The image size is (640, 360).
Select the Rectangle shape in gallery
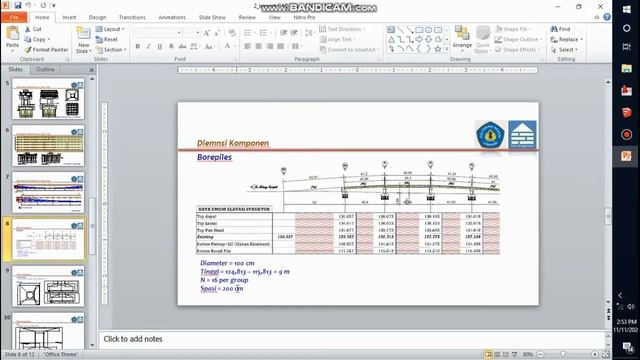tap(419, 30)
